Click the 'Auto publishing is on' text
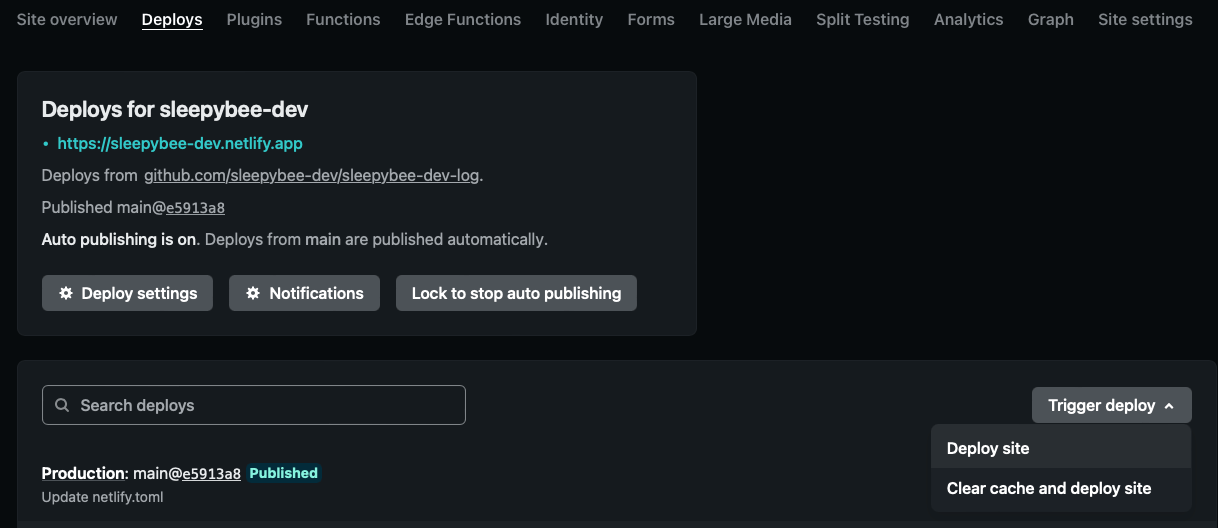 click(x=120, y=239)
